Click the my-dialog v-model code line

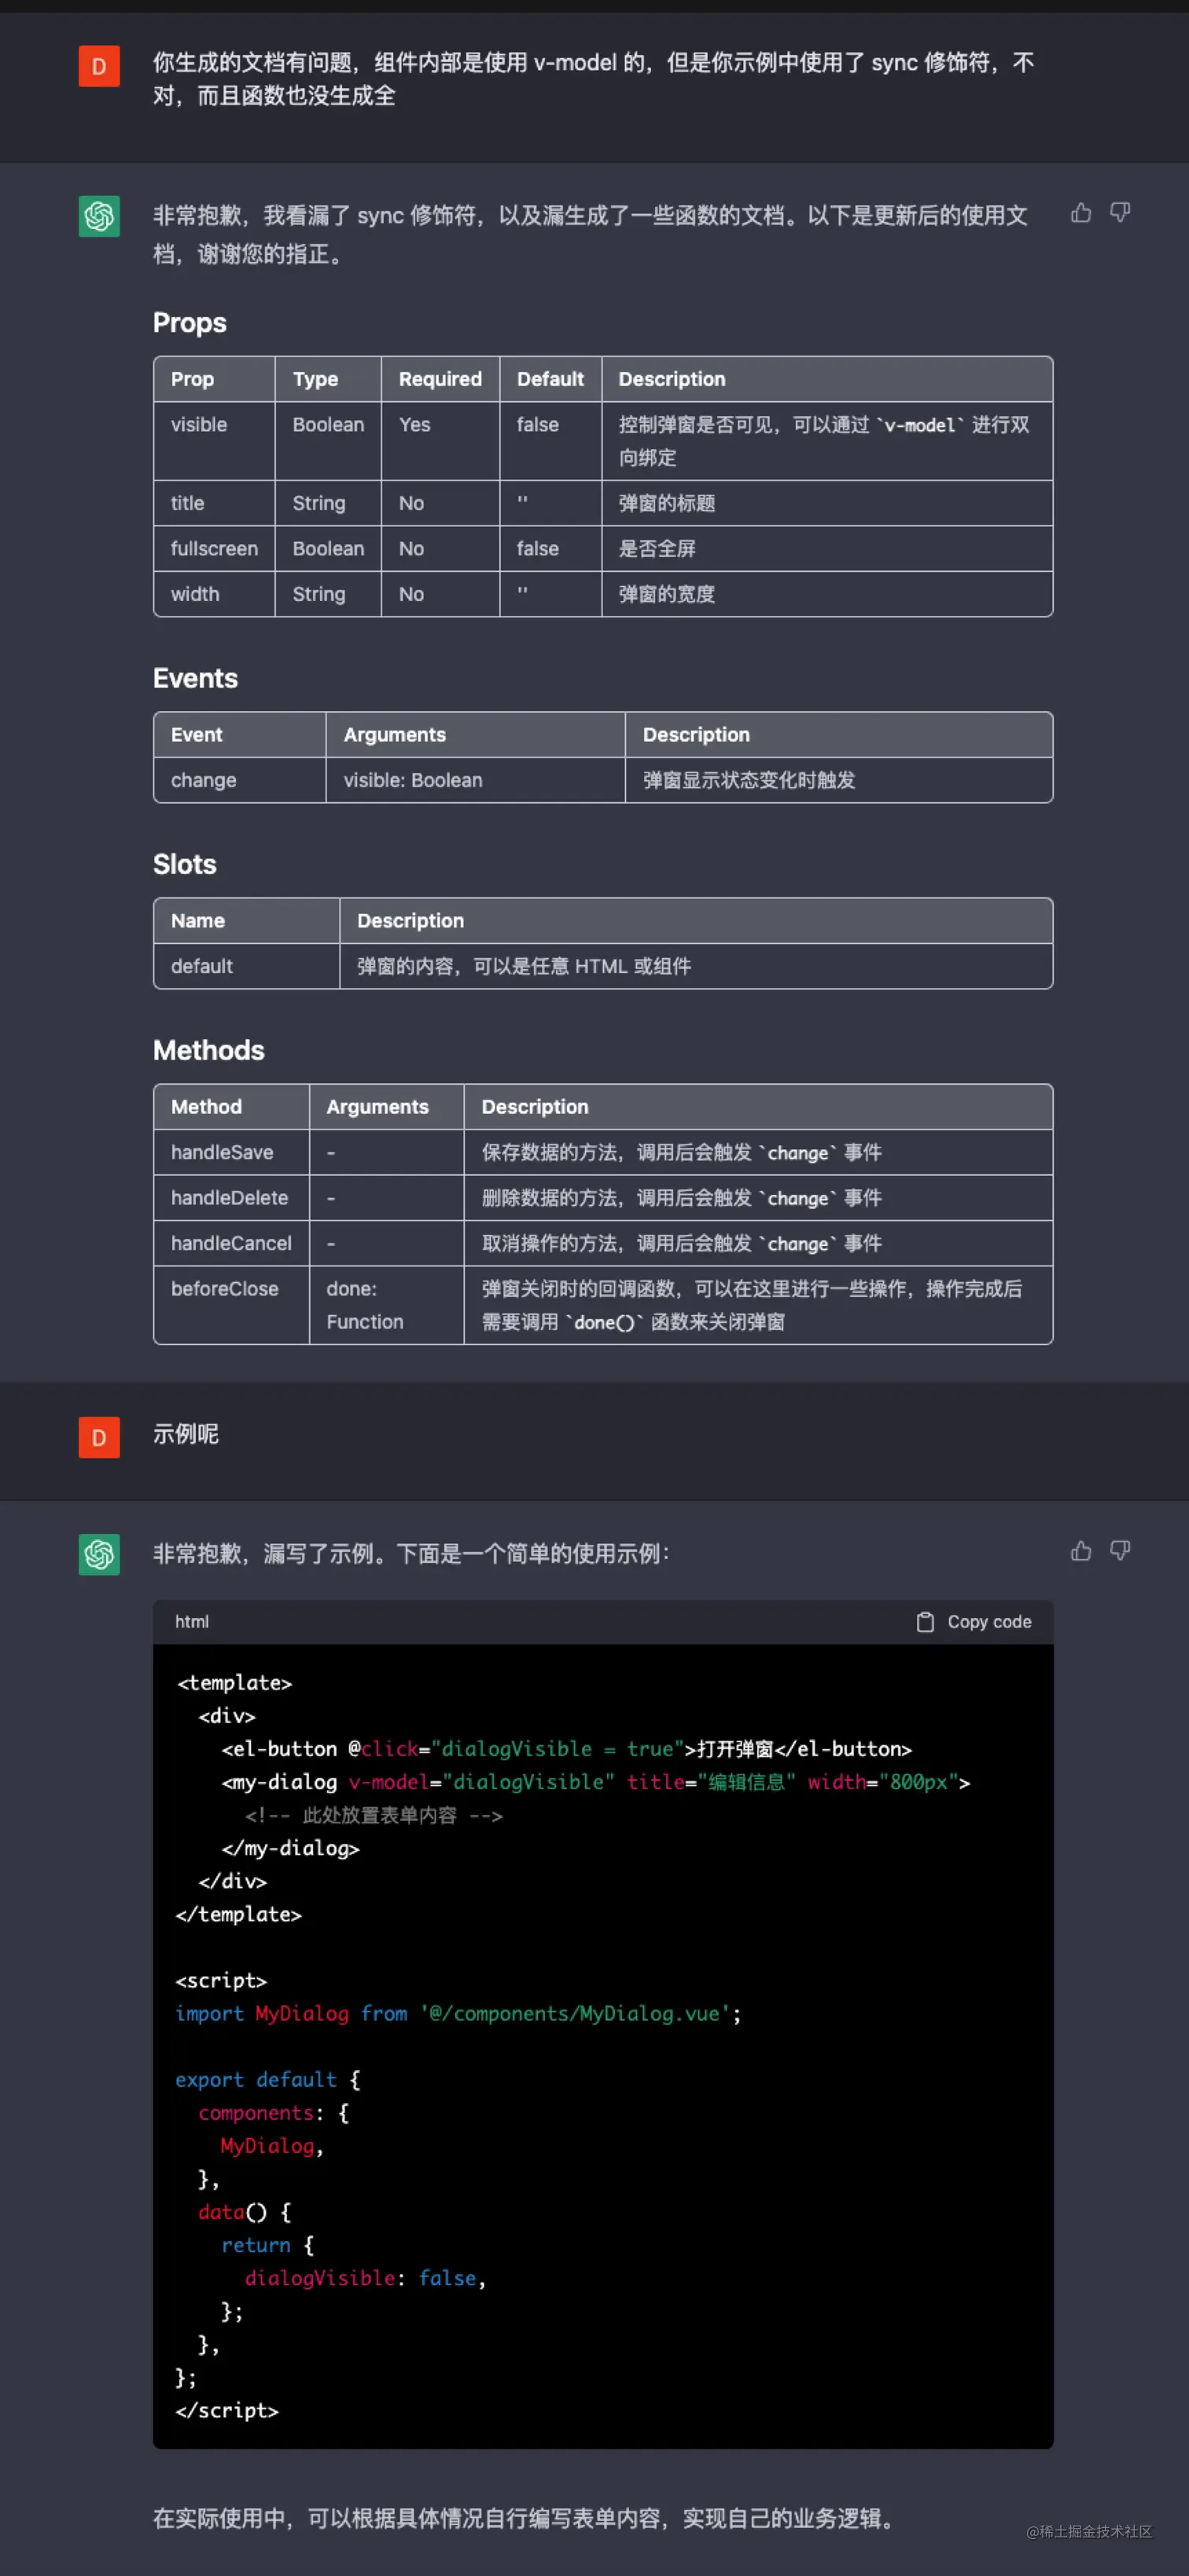tap(595, 1782)
